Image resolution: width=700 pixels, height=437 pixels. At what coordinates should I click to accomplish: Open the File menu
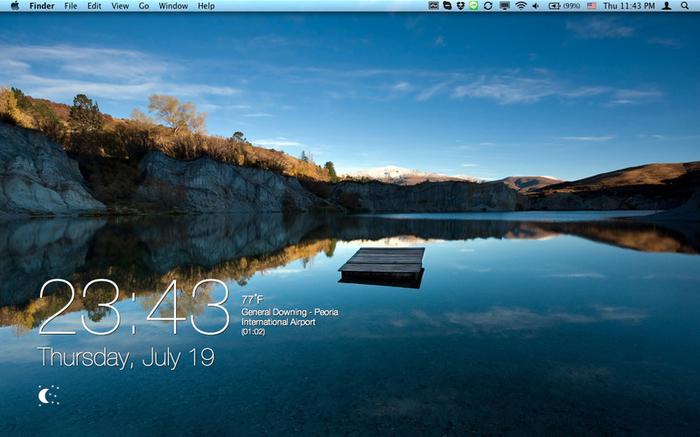tap(71, 6)
